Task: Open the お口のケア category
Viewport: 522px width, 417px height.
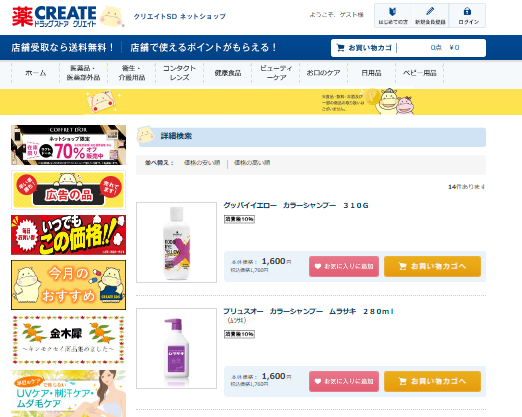Action: (323, 73)
